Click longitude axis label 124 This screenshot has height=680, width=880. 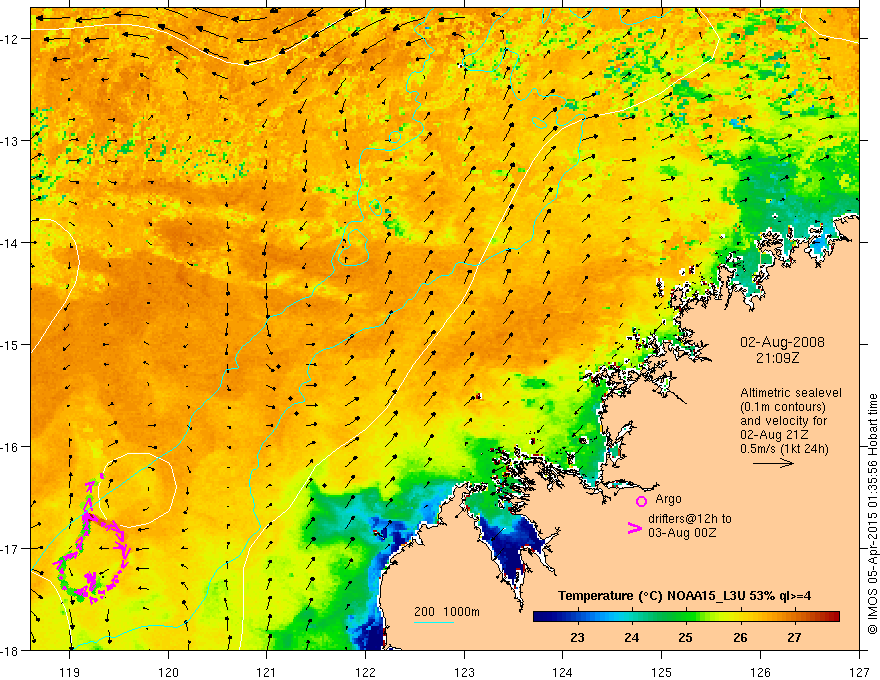coord(563,672)
